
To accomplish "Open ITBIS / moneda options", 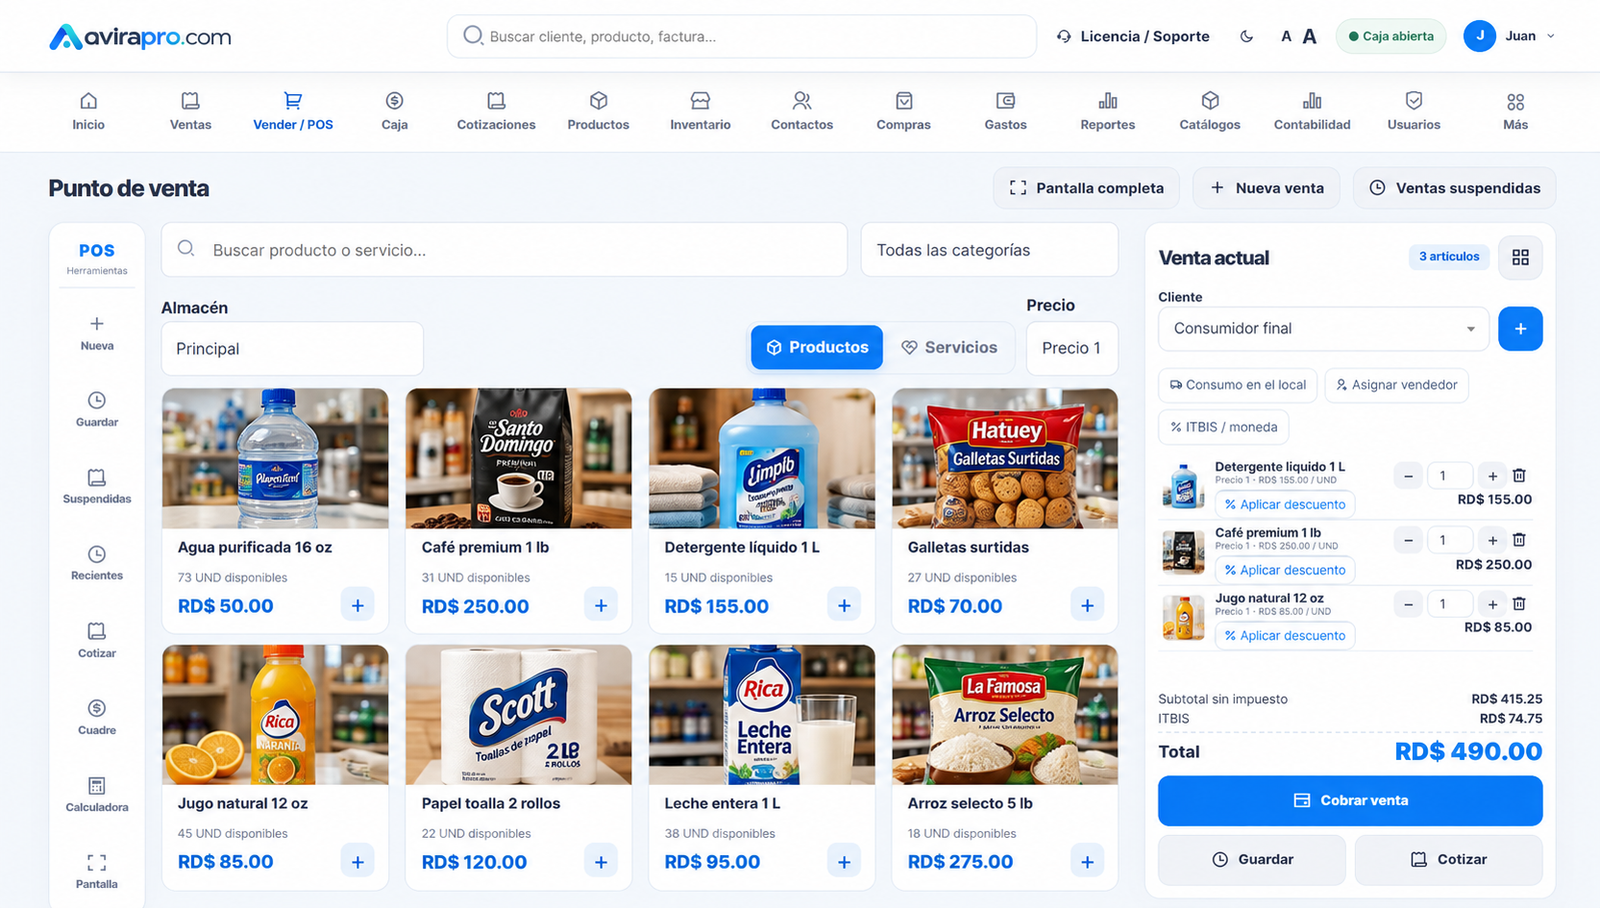I will [1224, 427].
